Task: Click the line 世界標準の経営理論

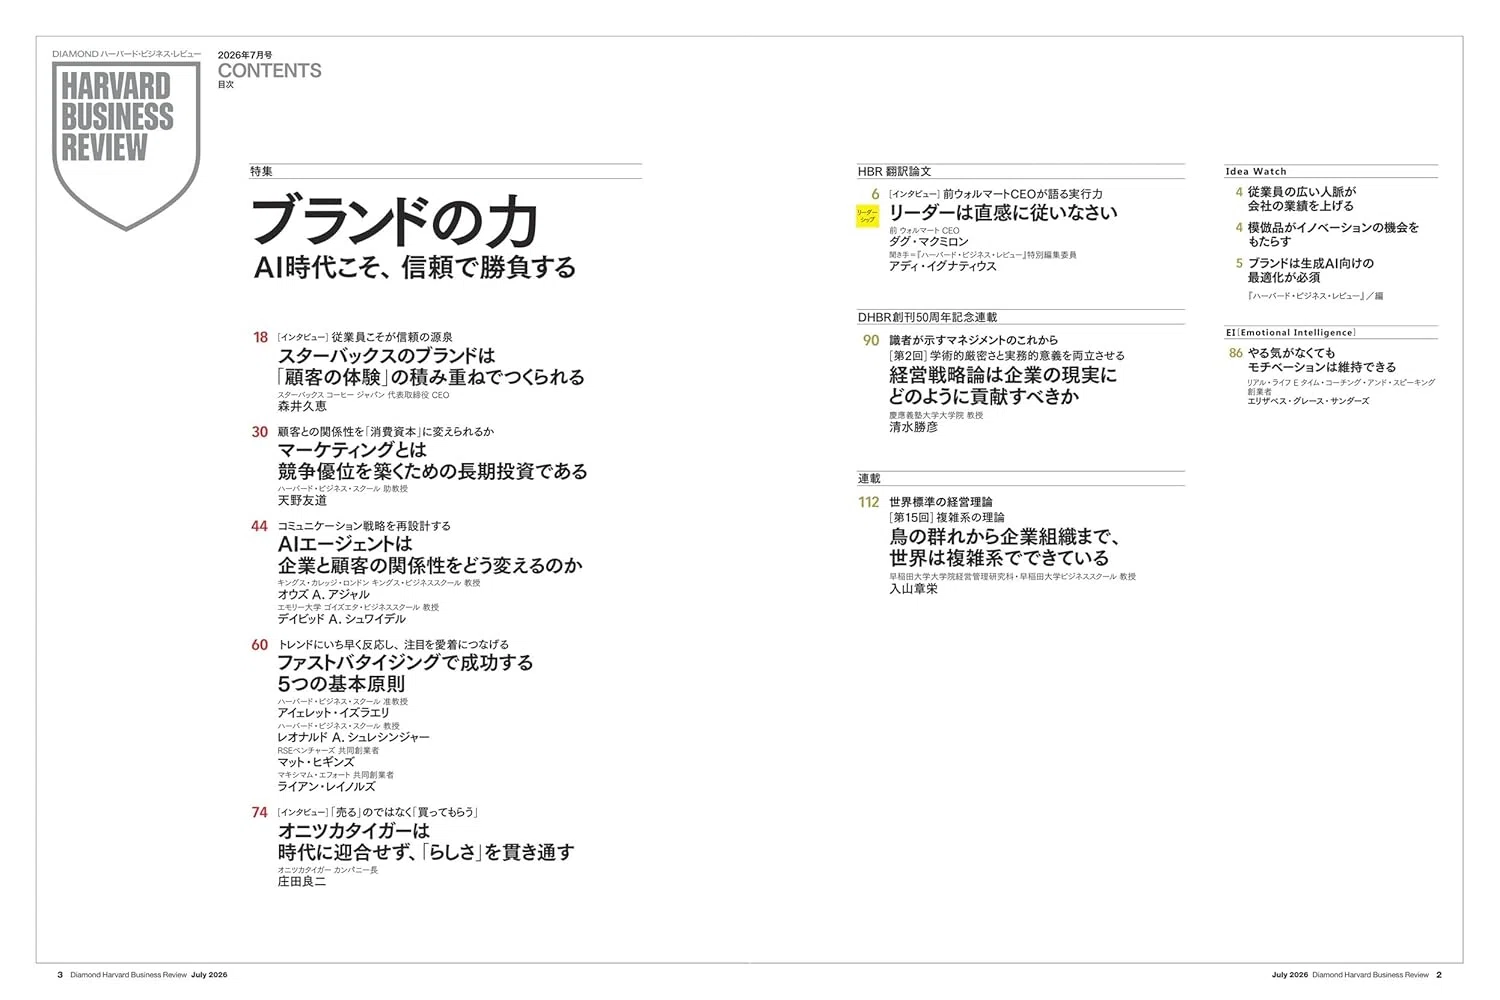Action: [x=941, y=502]
